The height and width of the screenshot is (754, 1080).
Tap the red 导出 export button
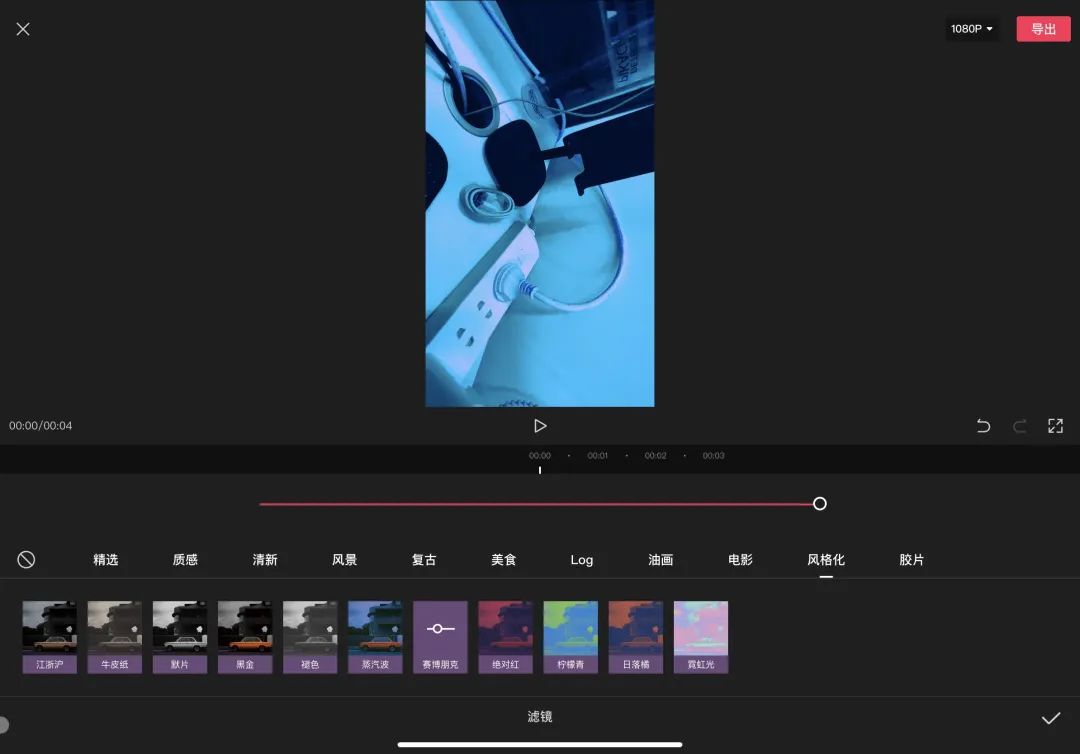pyautogui.click(x=1043, y=29)
